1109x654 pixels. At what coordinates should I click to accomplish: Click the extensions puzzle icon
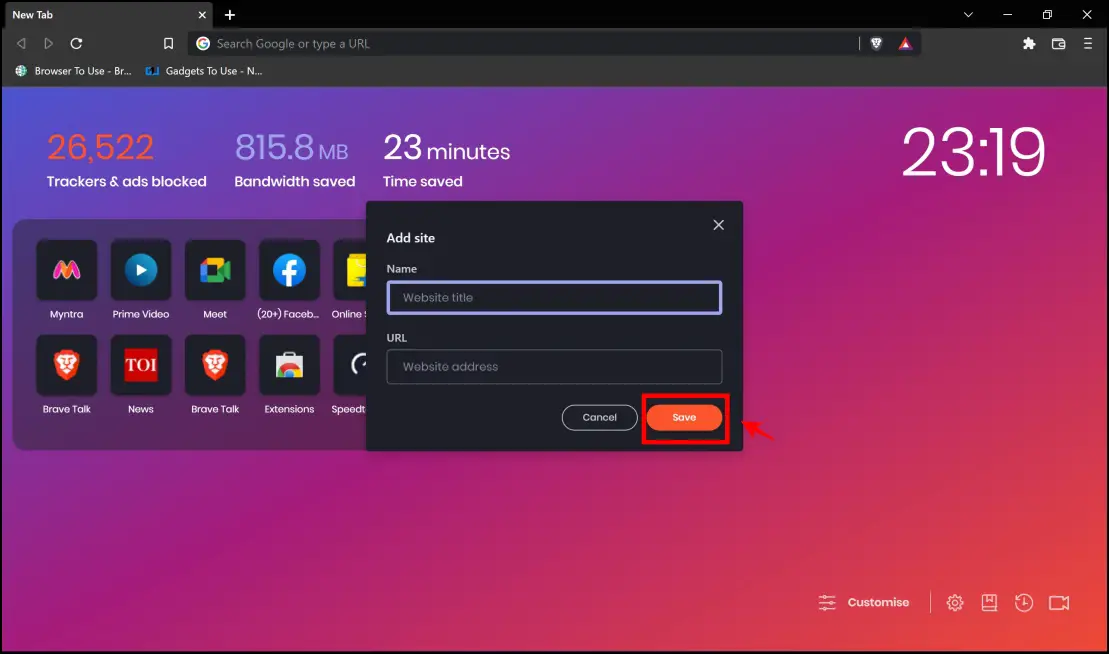pos(1028,43)
